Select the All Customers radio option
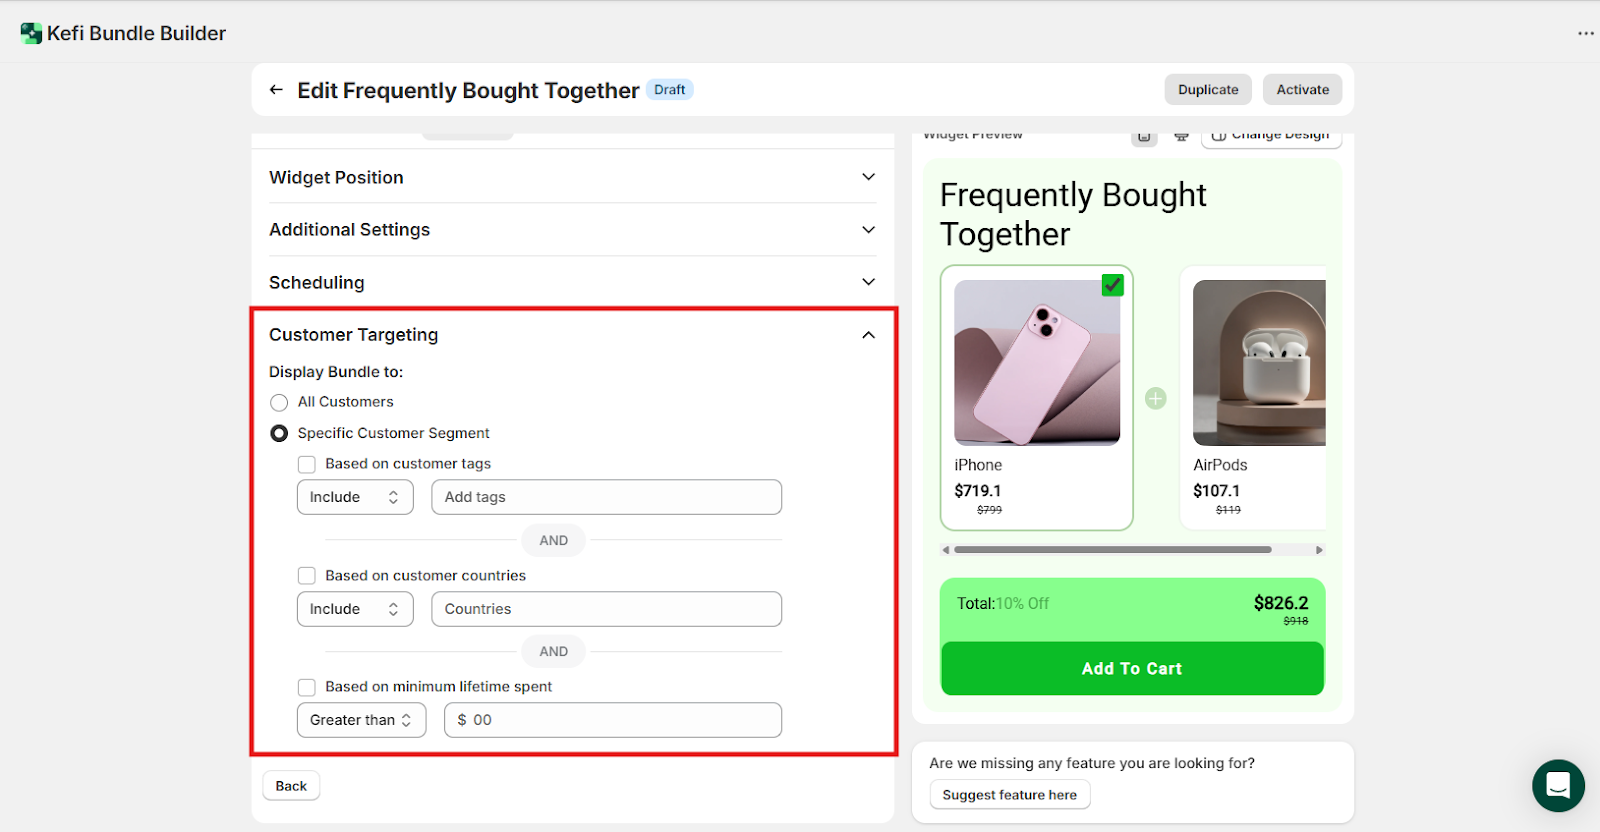This screenshot has height=832, width=1600. [279, 402]
